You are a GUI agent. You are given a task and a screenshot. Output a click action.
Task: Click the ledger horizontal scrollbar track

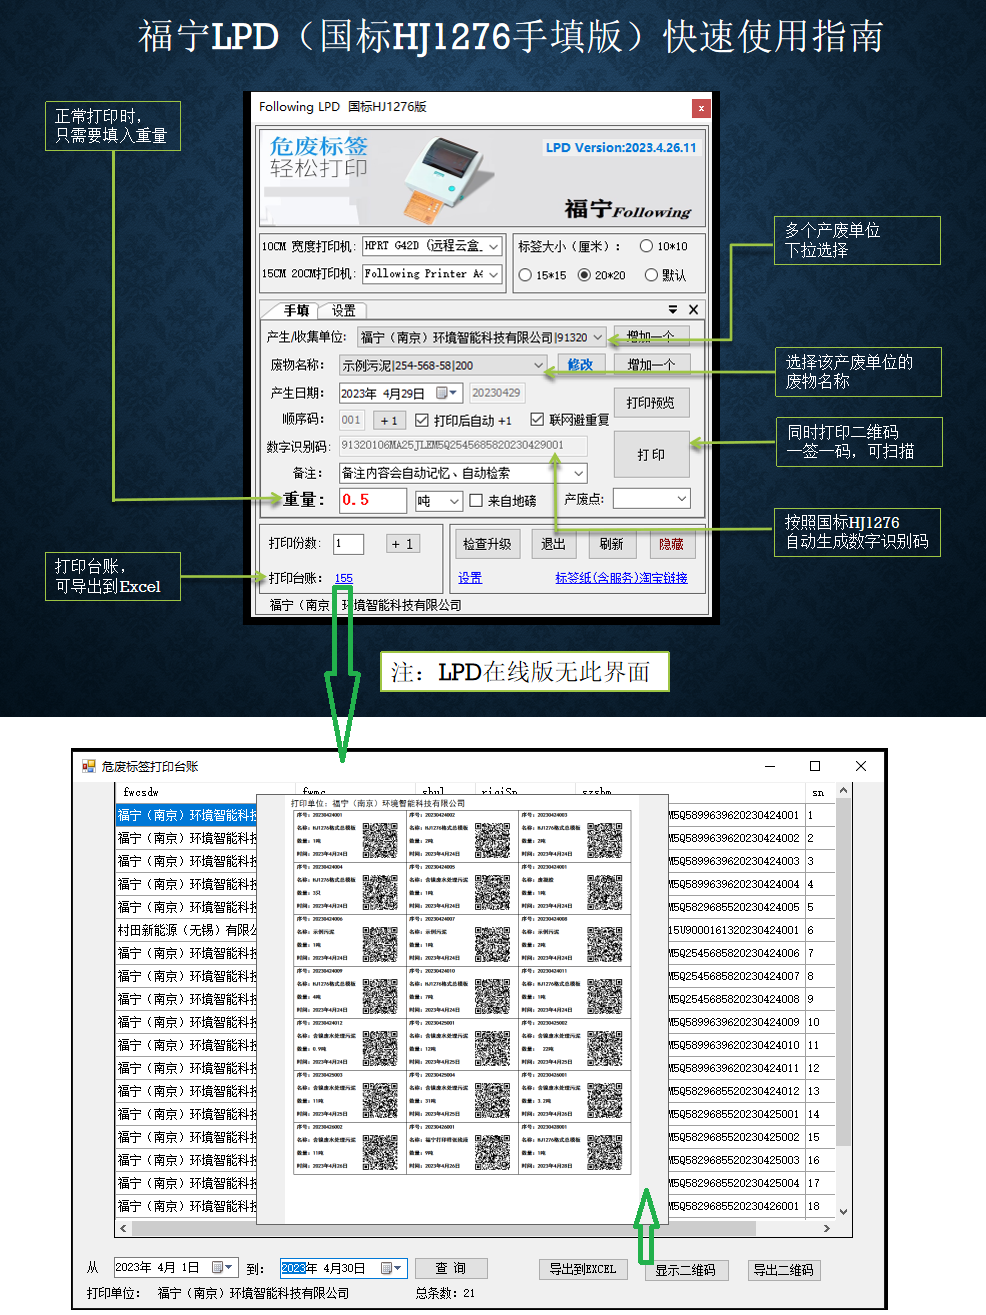[475, 1227]
